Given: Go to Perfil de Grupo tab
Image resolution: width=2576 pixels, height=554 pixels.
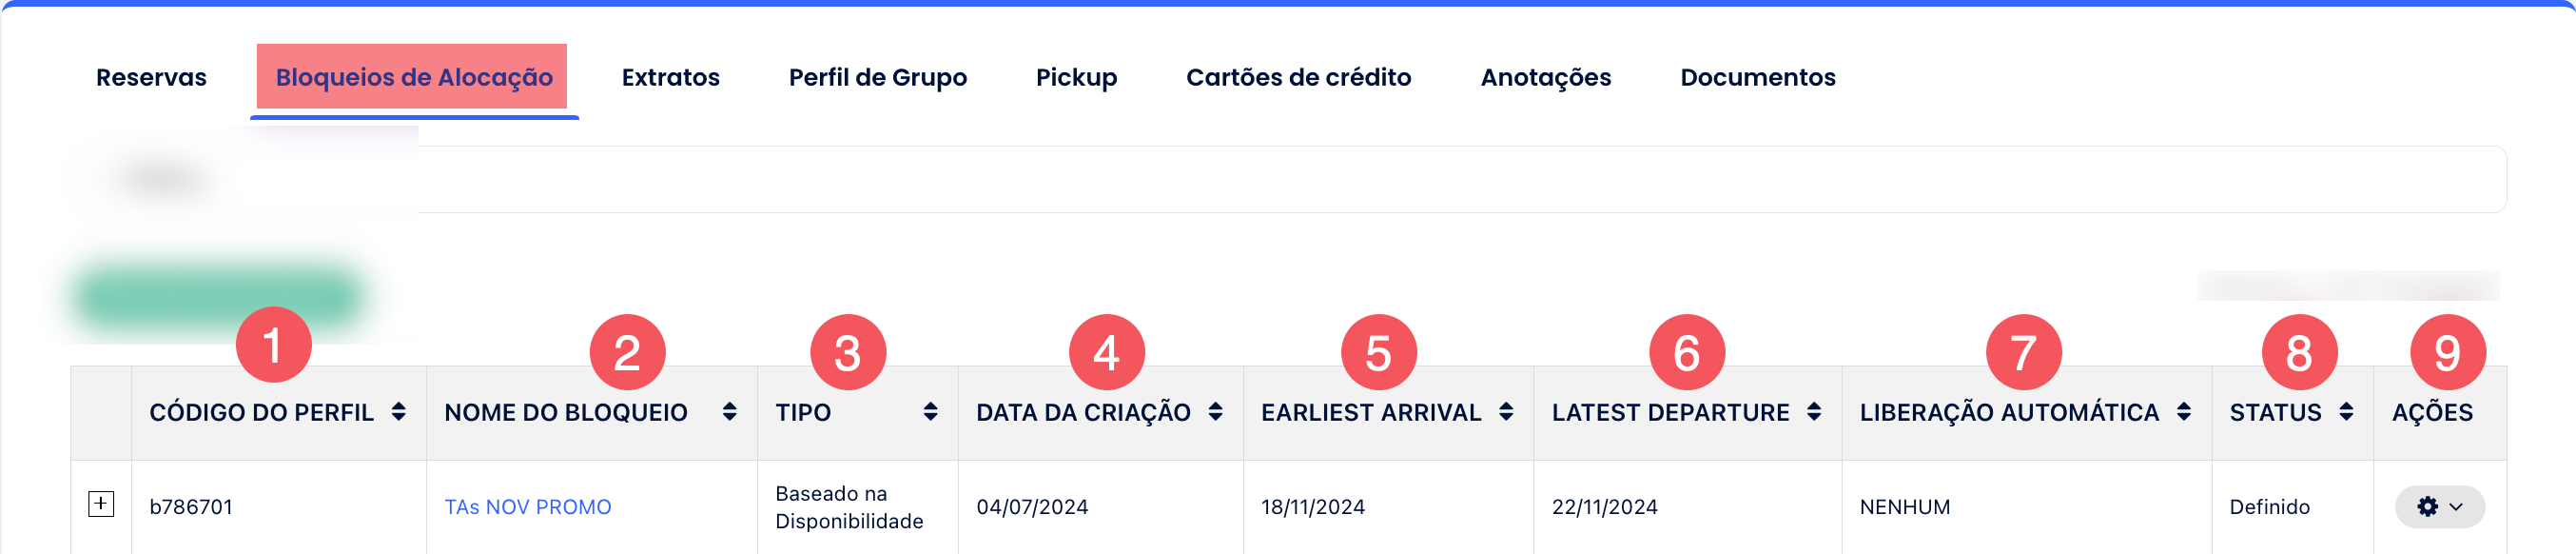Looking at the screenshot, I should click(x=877, y=77).
